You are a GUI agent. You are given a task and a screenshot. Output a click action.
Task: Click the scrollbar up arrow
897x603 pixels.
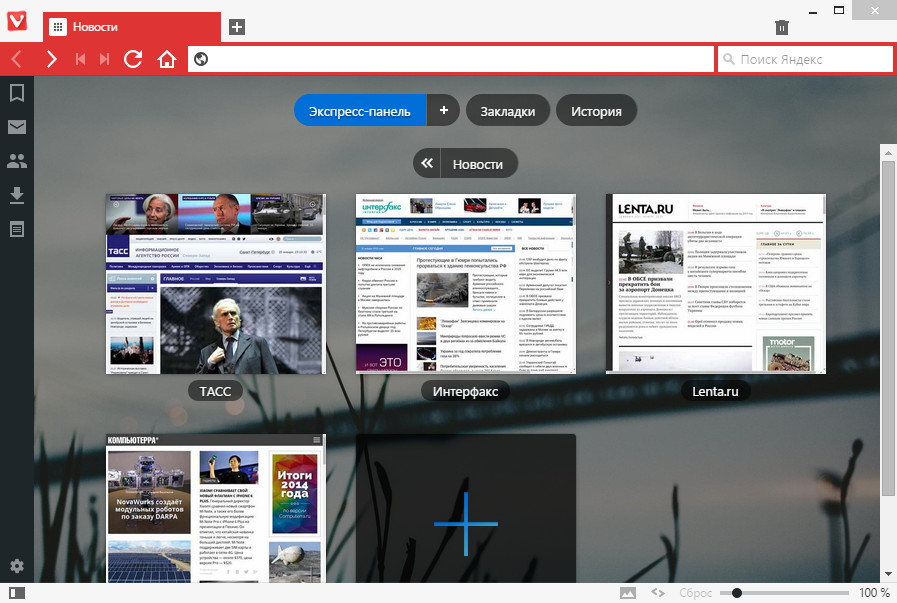pyautogui.click(x=888, y=153)
